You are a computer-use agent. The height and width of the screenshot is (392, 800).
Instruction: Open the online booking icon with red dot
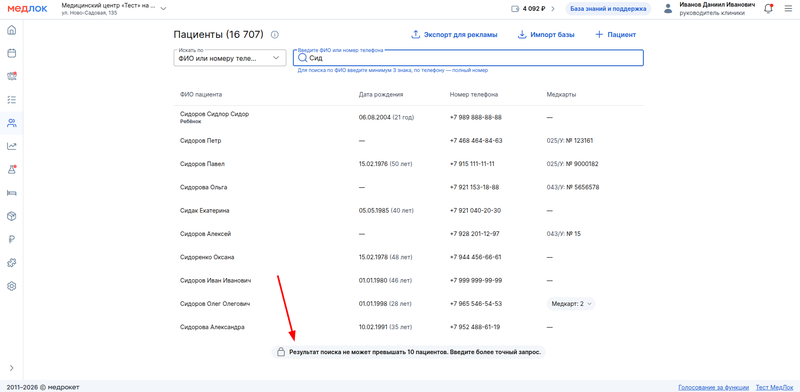(11, 77)
